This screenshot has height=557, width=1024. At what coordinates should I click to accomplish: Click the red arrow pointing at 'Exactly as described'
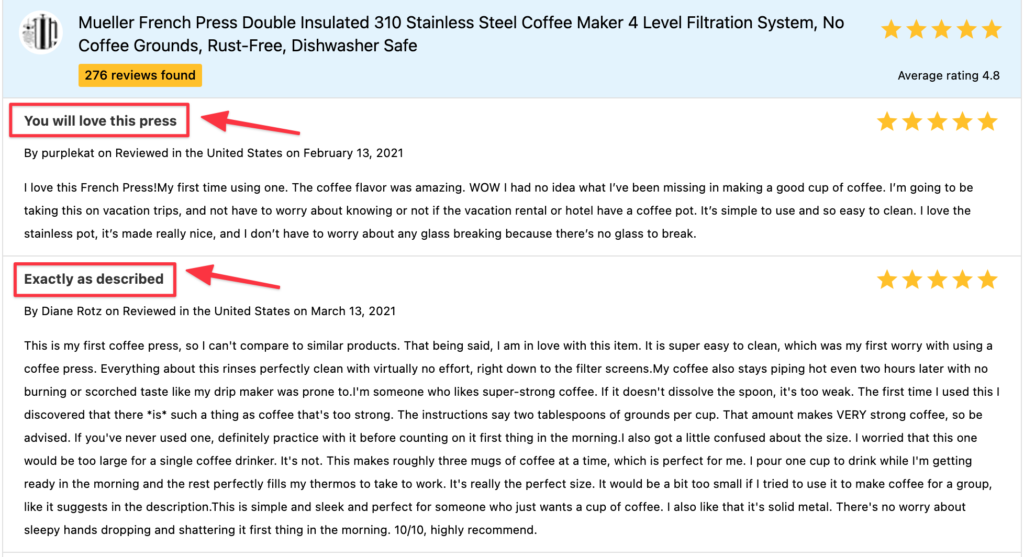point(237,275)
